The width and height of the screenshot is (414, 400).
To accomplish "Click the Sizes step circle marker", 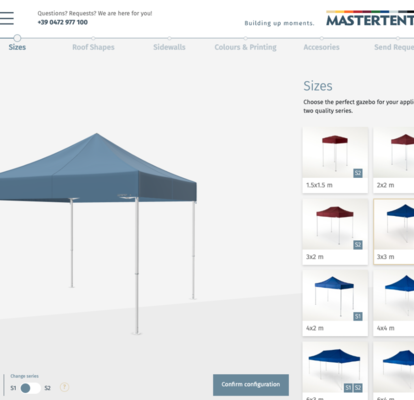I will [17, 38].
